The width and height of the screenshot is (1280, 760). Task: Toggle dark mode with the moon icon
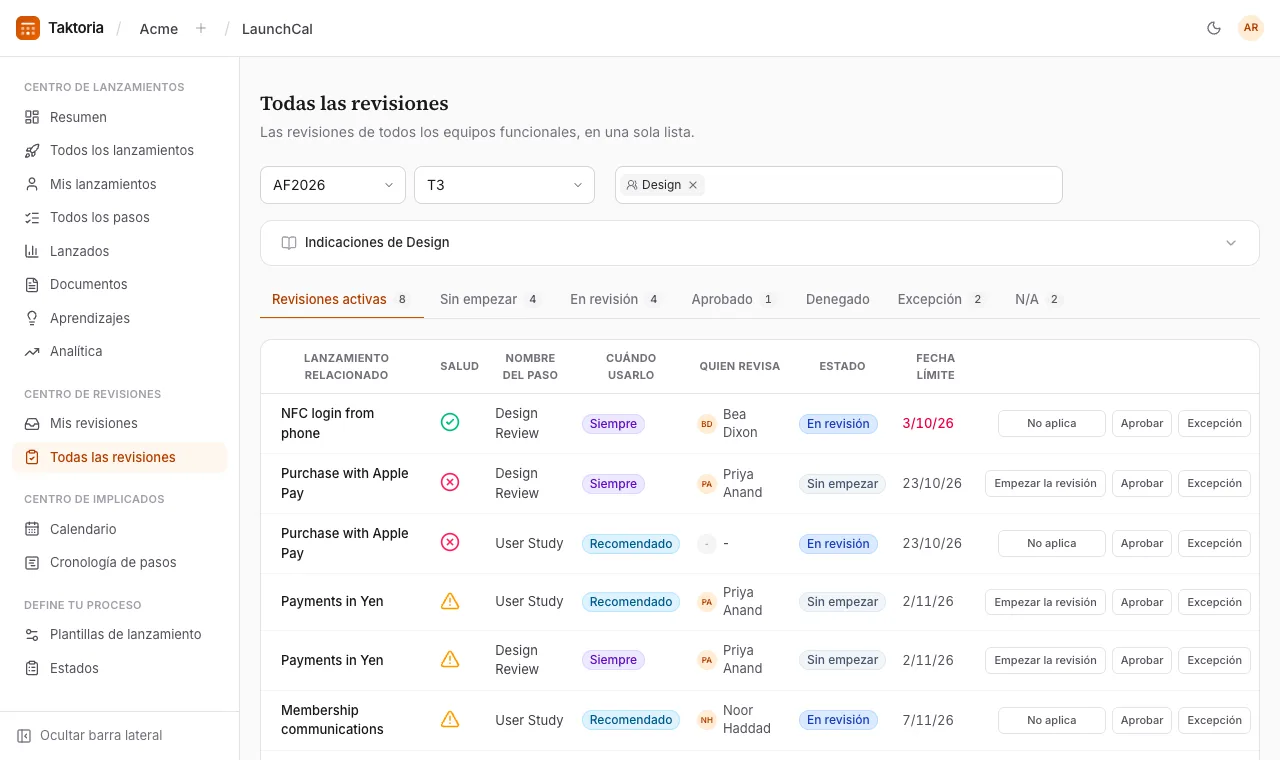(x=1214, y=28)
